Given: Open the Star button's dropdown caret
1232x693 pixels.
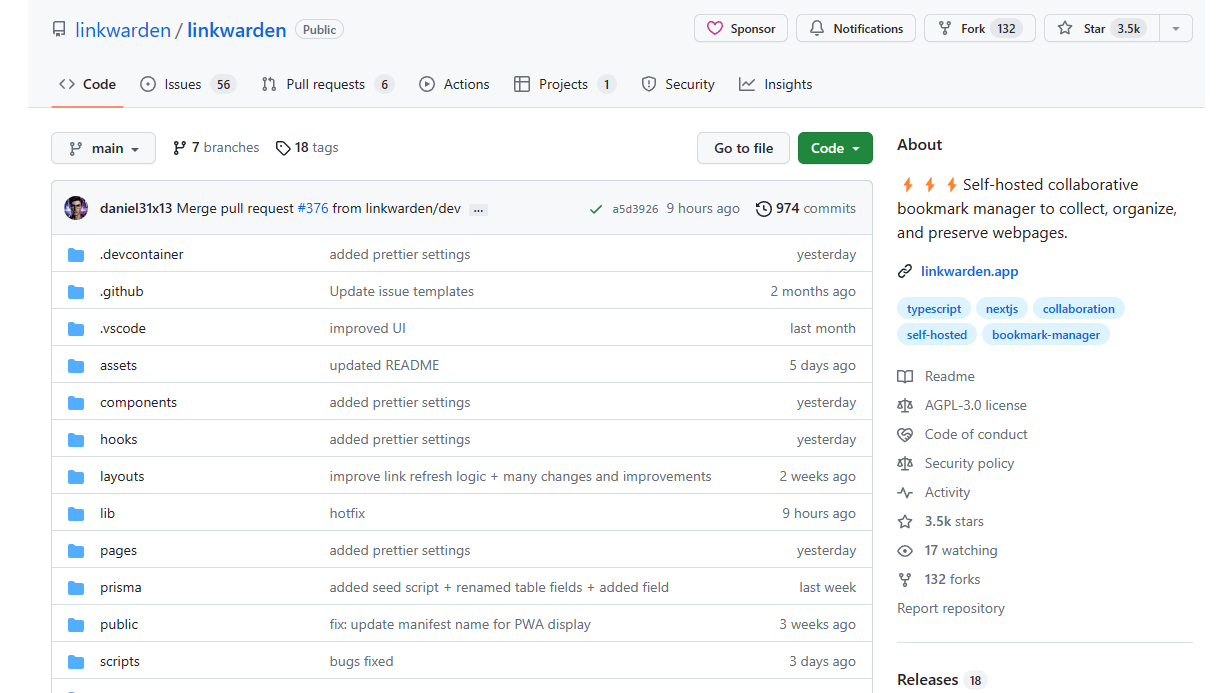Looking at the screenshot, I should pyautogui.click(x=1176, y=28).
